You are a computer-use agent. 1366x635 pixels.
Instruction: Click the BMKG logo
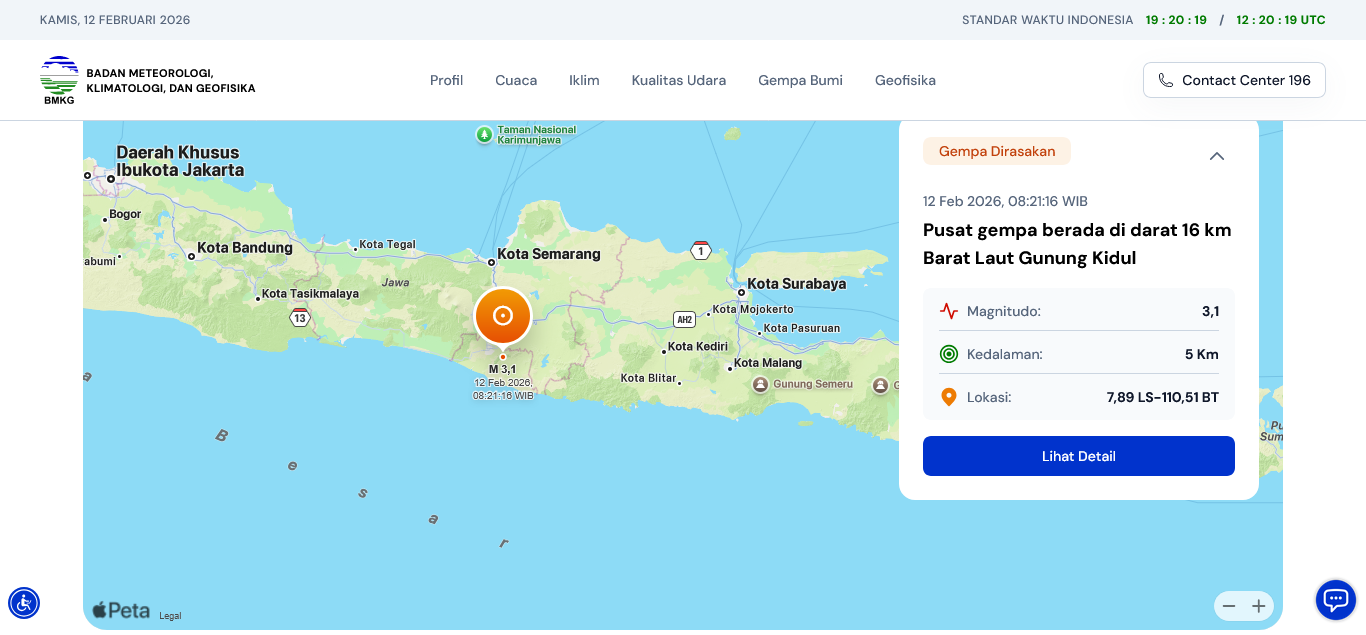59,80
